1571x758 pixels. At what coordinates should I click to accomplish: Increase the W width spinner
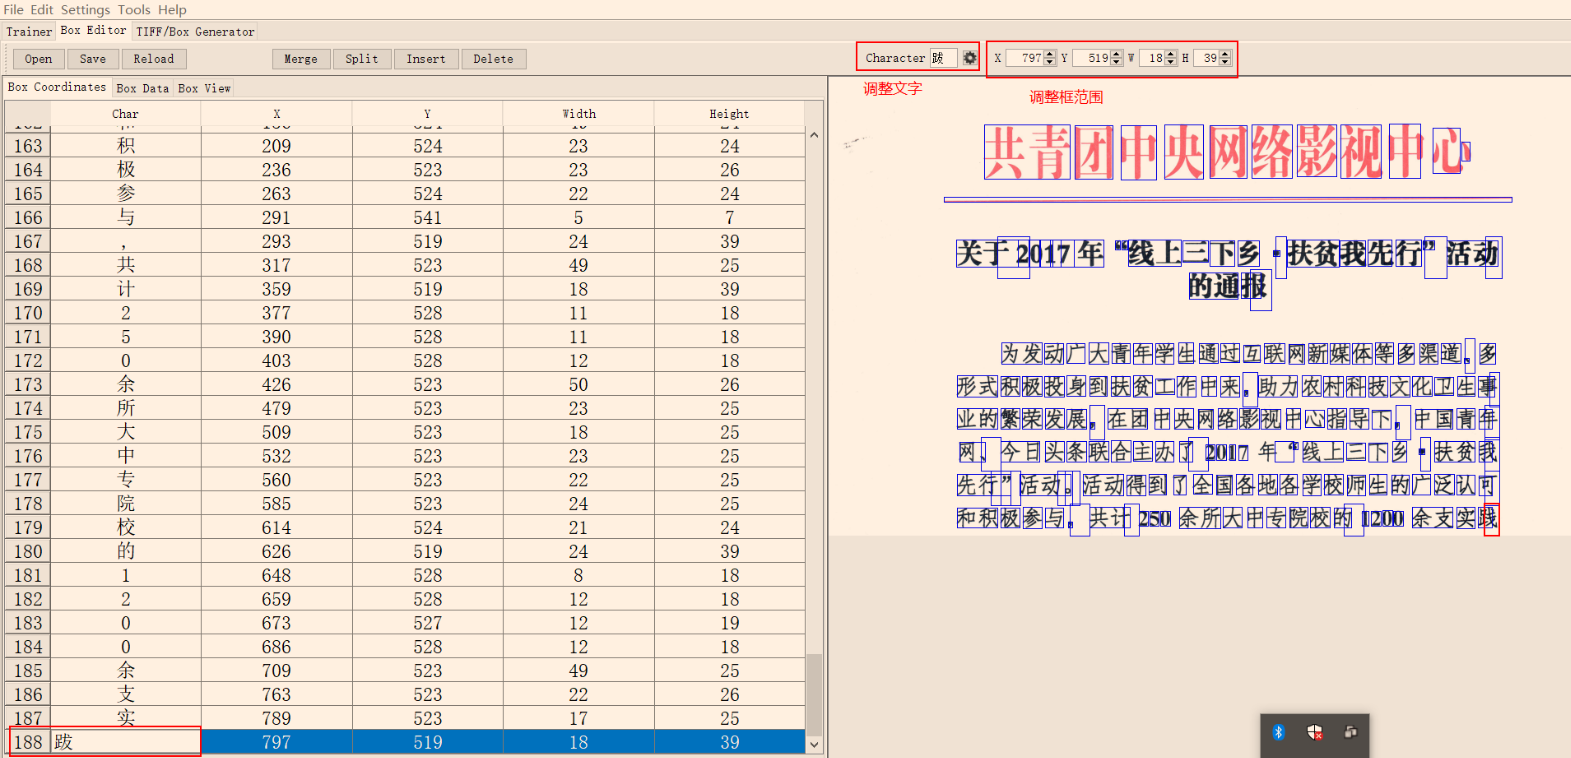tap(1171, 54)
